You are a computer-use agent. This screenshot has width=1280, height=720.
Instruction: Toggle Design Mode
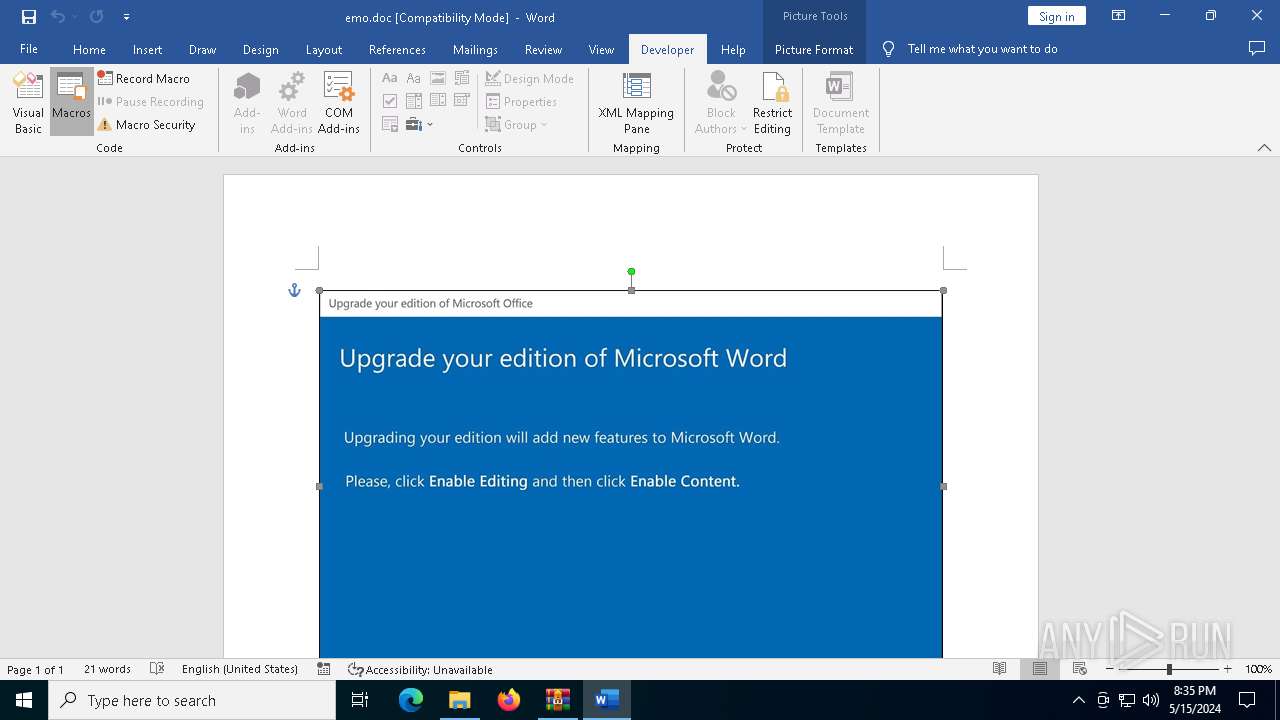pyautogui.click(x=529, y=78)
